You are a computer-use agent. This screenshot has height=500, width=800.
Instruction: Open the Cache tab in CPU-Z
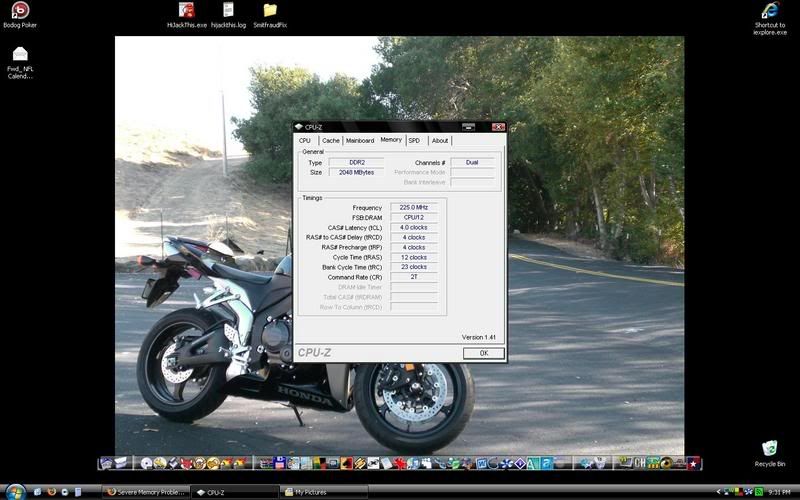(x=330, y=141)
